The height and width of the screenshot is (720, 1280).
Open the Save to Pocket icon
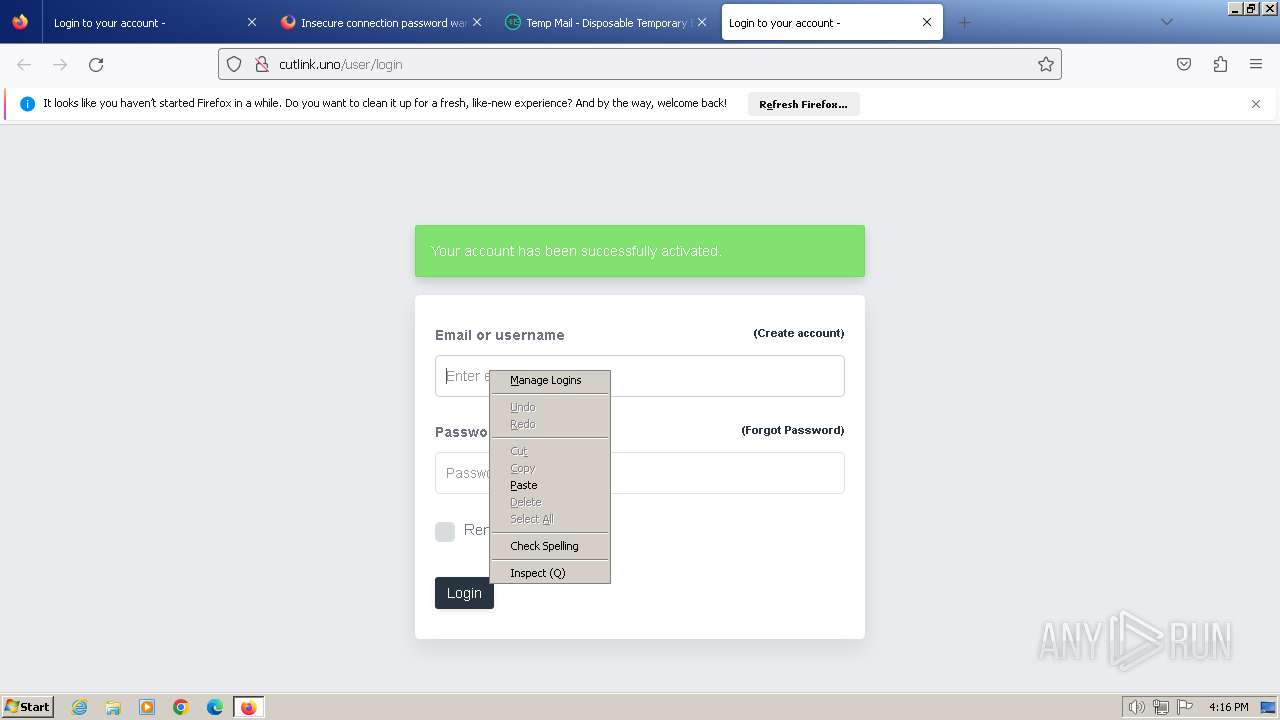1184,64
